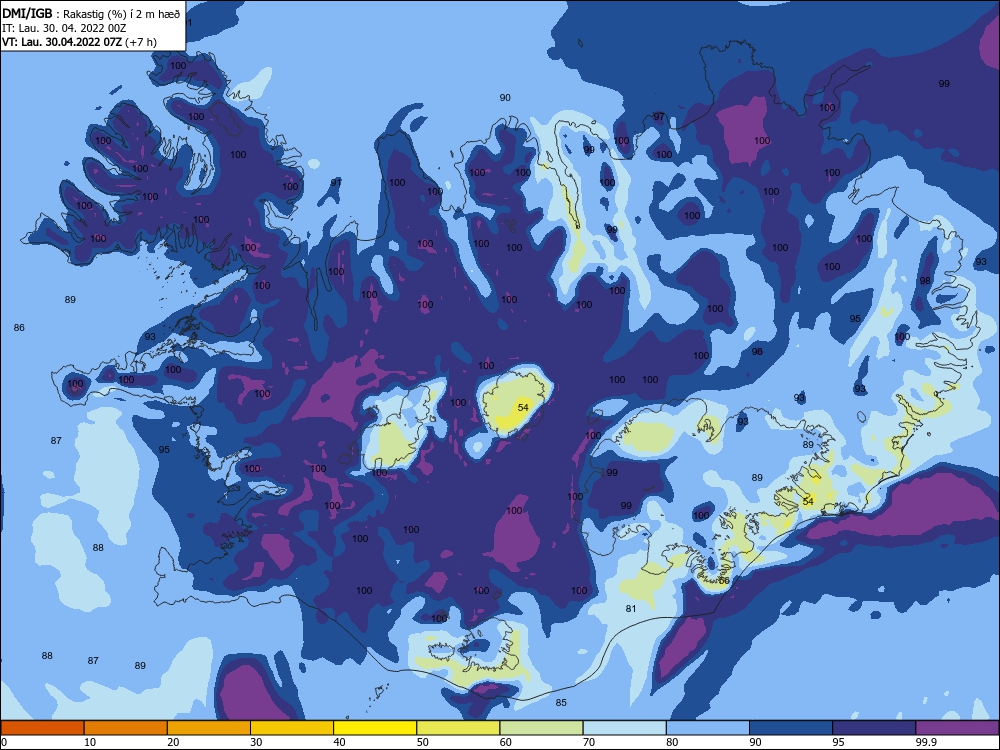Click the "81" humidity value on the map
1000x750 pixels.
(x=631, y=608)
